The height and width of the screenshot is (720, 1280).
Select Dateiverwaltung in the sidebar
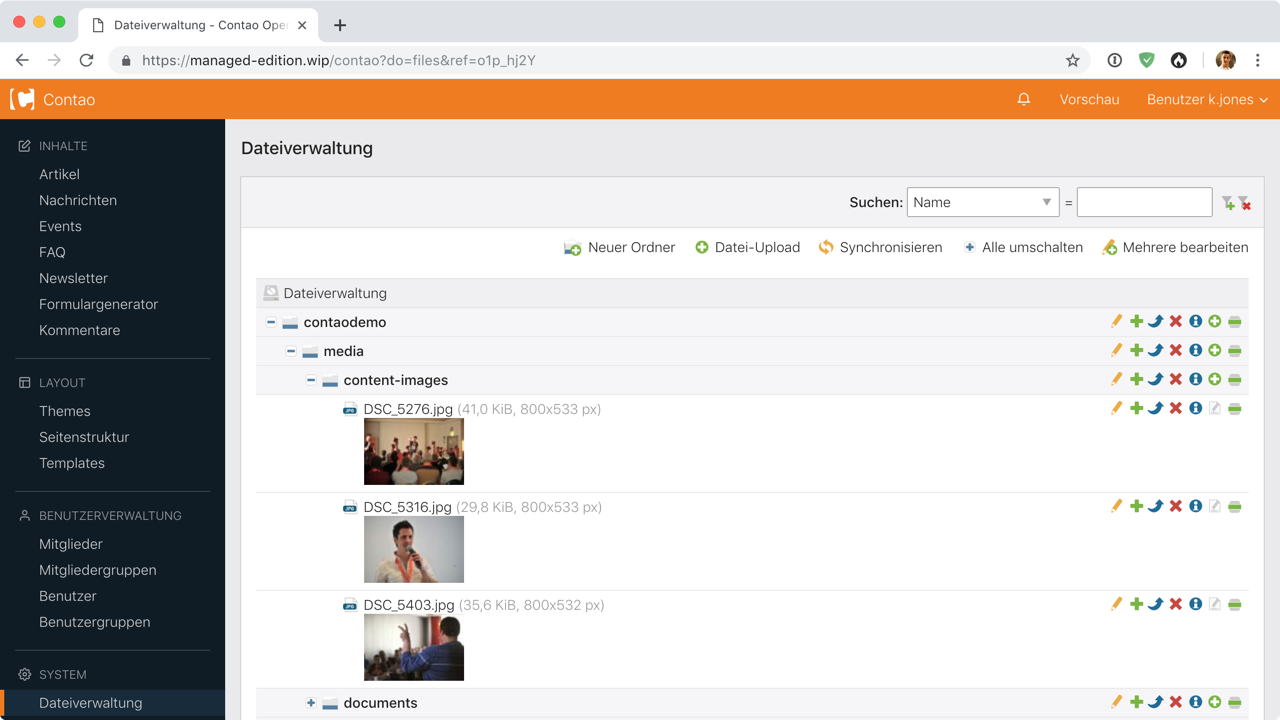click(91, 703)
